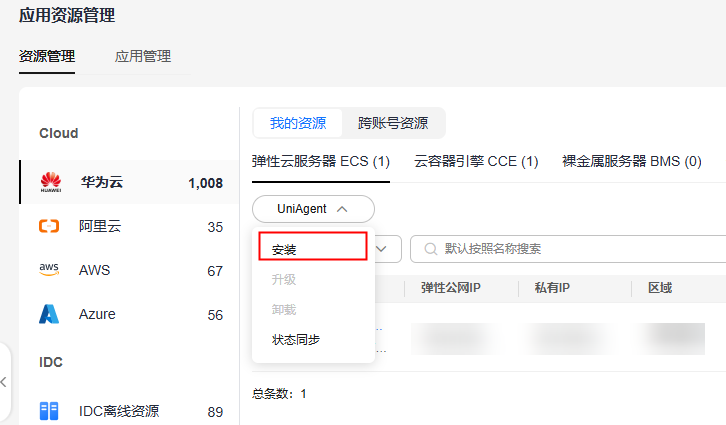Select Azure in Cloud list
Screen dimensions: 726x425
pyautogui.click(x=129, y=314)
